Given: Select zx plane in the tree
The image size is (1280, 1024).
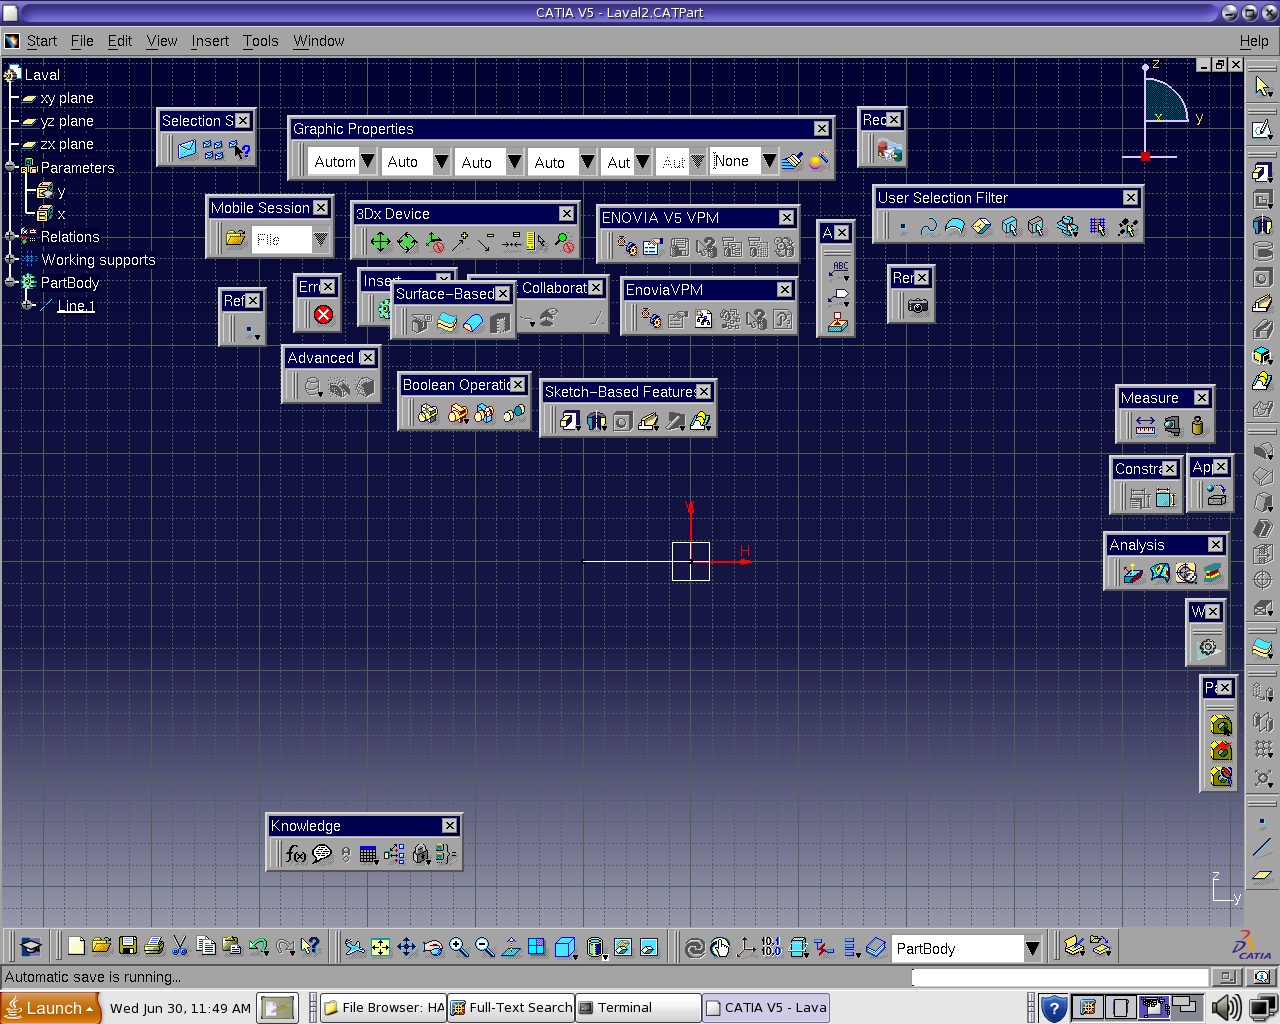Looking at the screenshot, I should point(67,144).
